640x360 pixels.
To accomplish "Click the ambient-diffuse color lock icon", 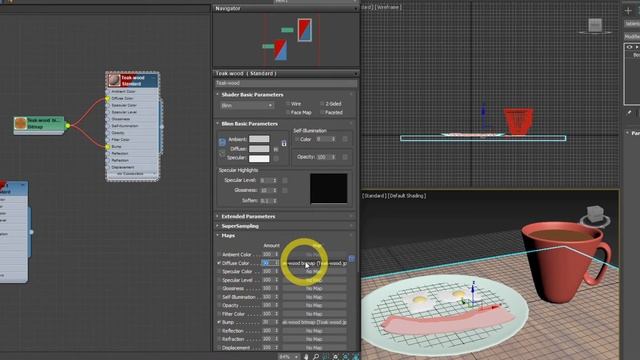I will [284, 143].
